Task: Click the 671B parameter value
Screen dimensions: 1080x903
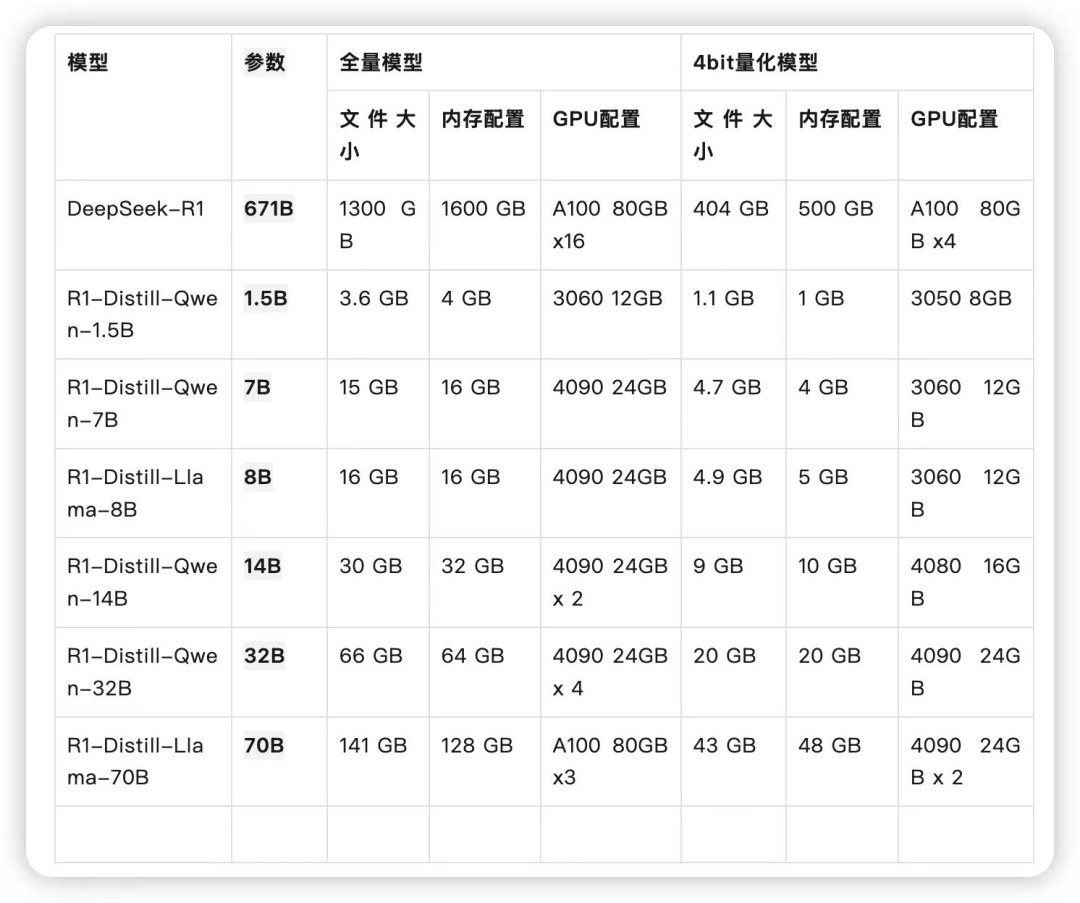Action: pyautogui.click(x=269, y=209)
